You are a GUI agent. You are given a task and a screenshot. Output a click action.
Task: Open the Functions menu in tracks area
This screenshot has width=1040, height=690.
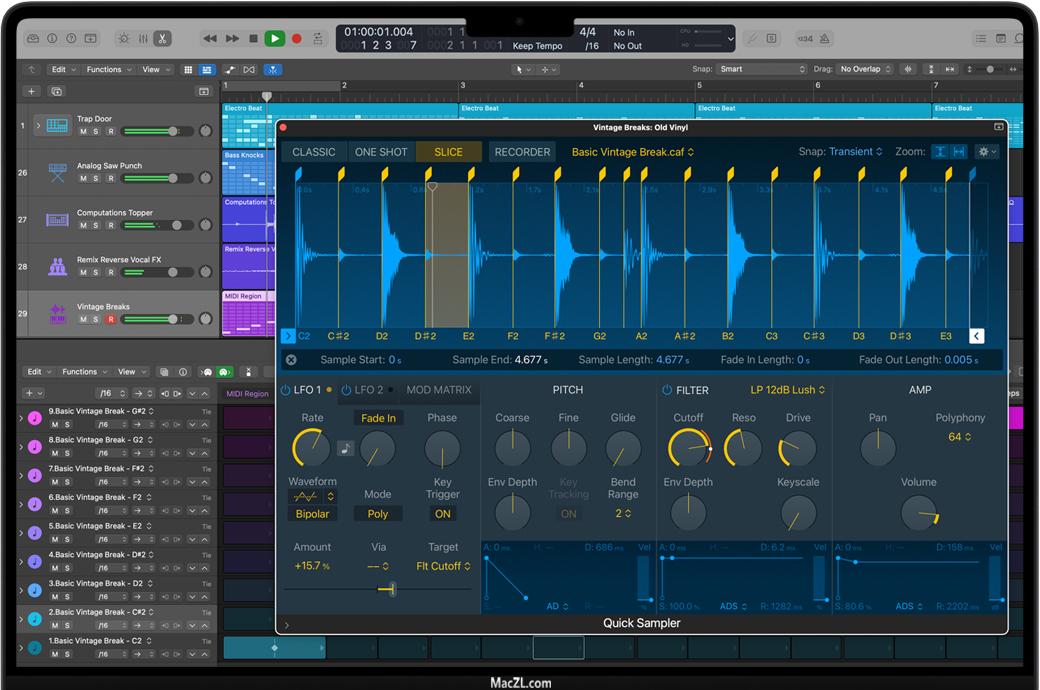[x=107, y=69]
